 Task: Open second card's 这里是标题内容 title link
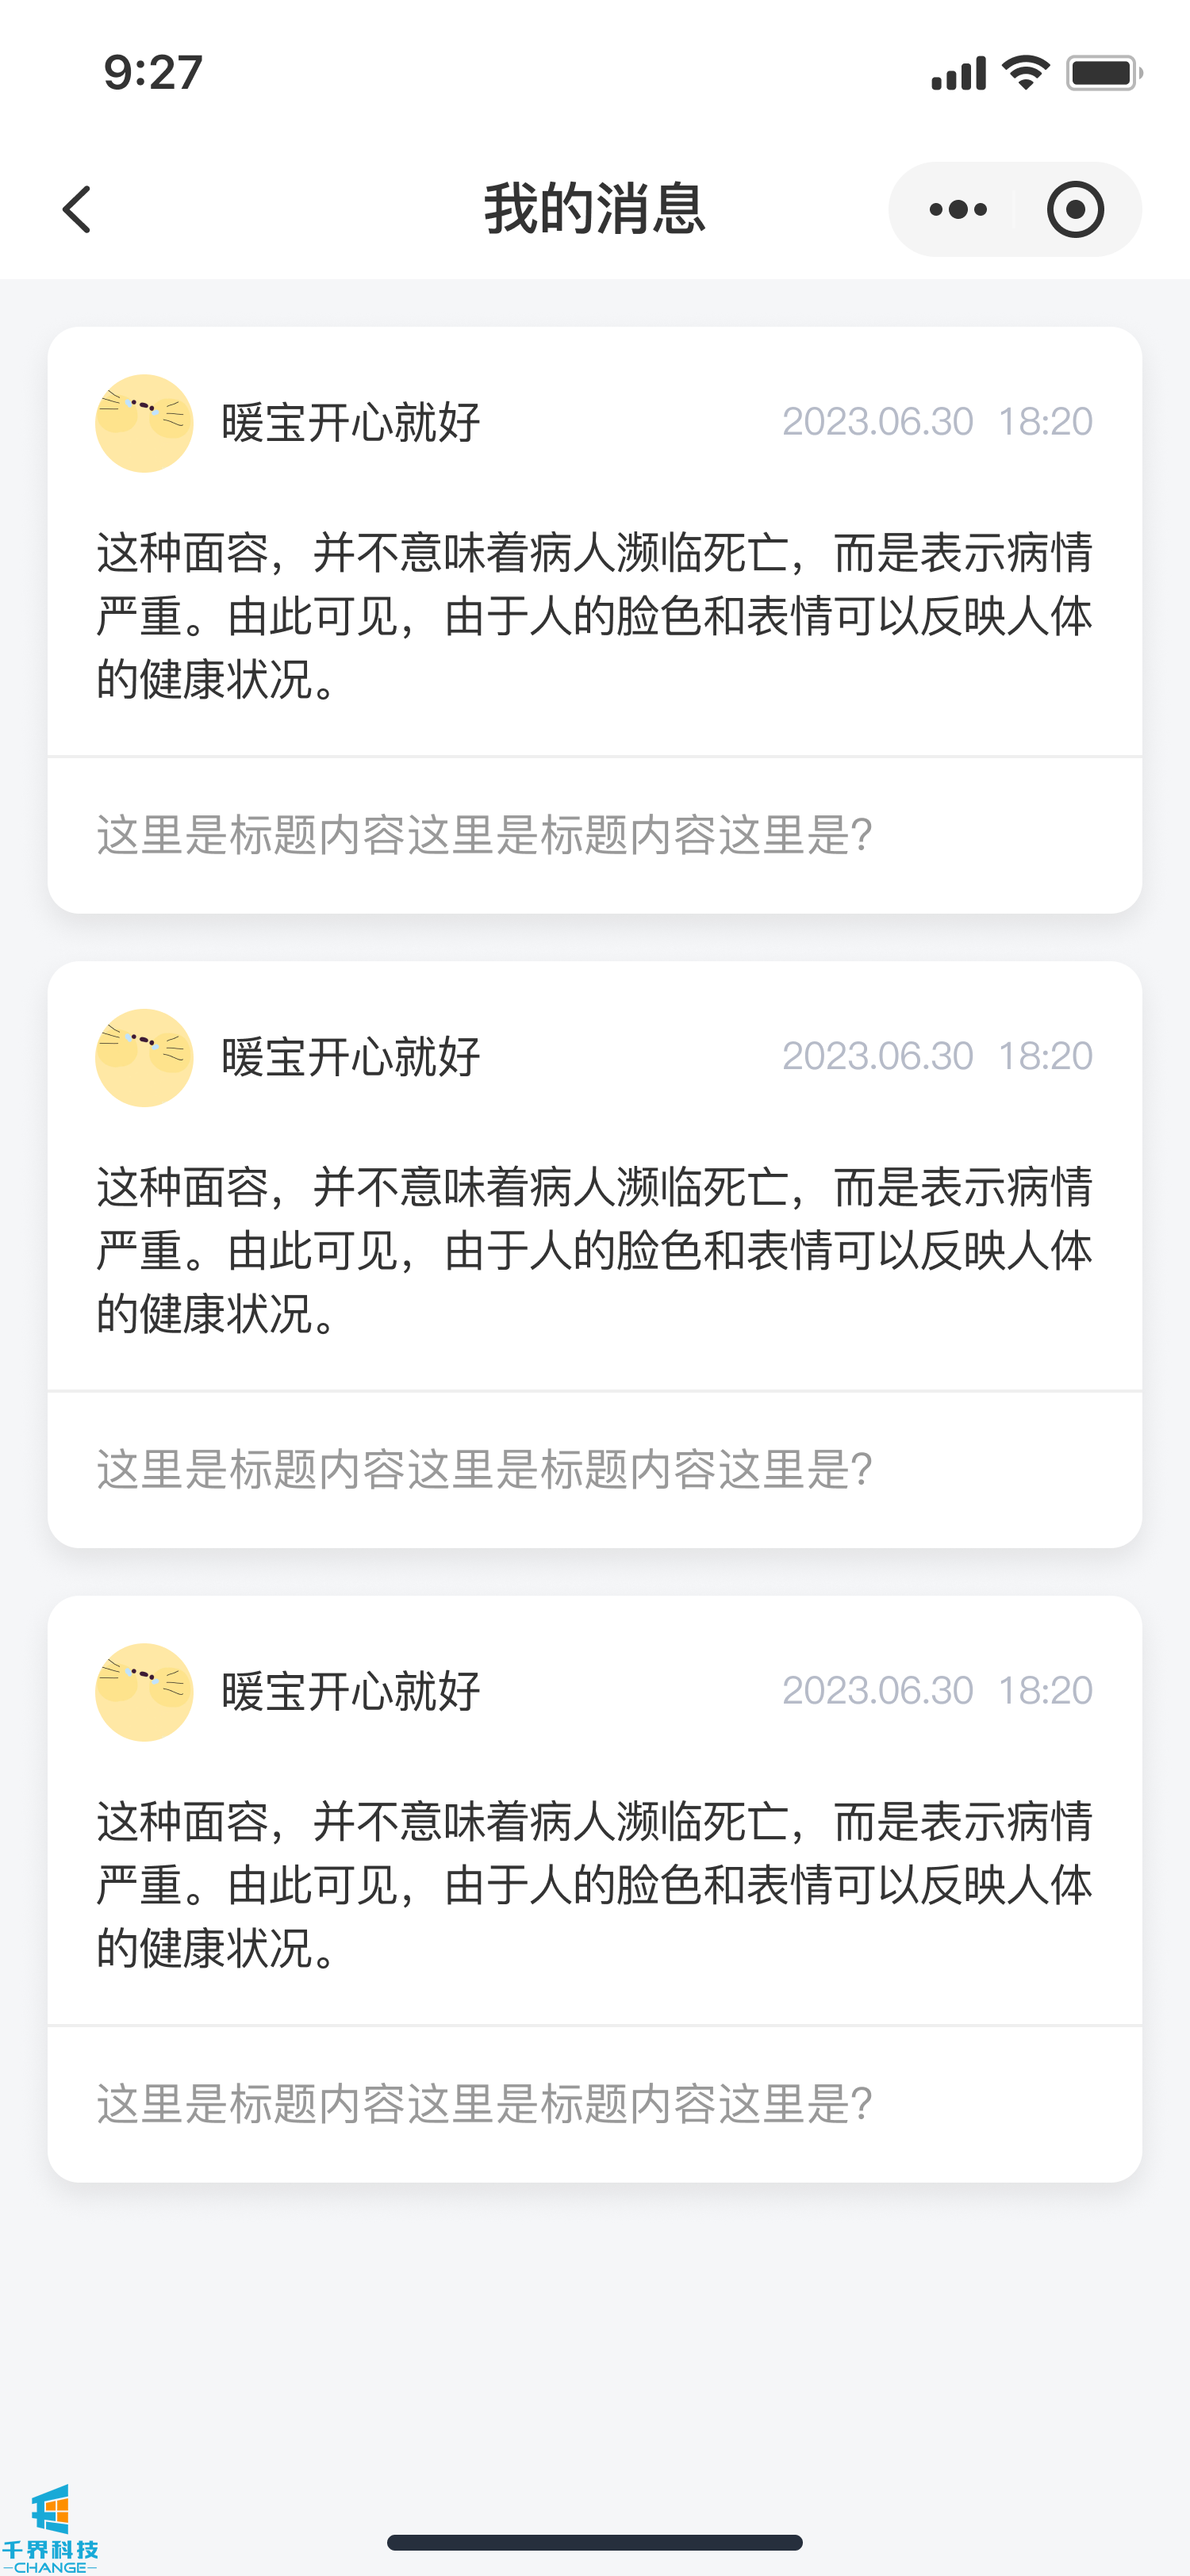tap(485, 1469)
